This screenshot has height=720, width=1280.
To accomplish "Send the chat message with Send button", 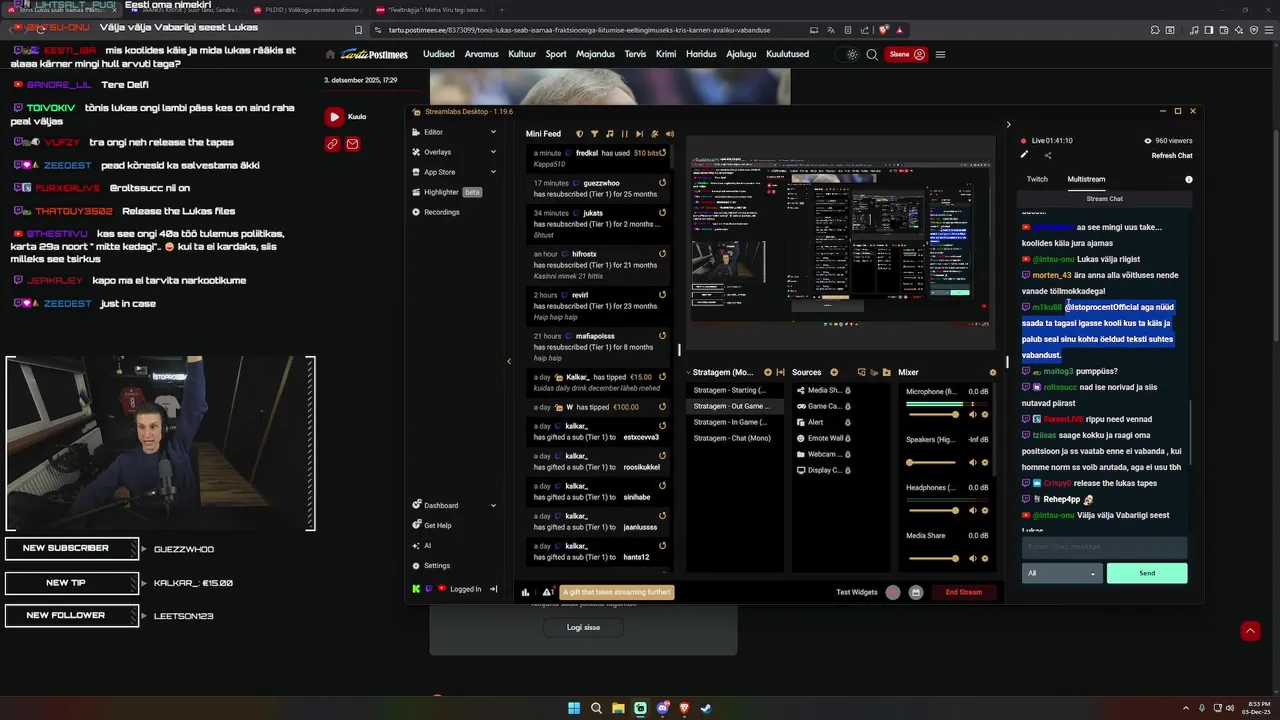I will [1147, 573].
